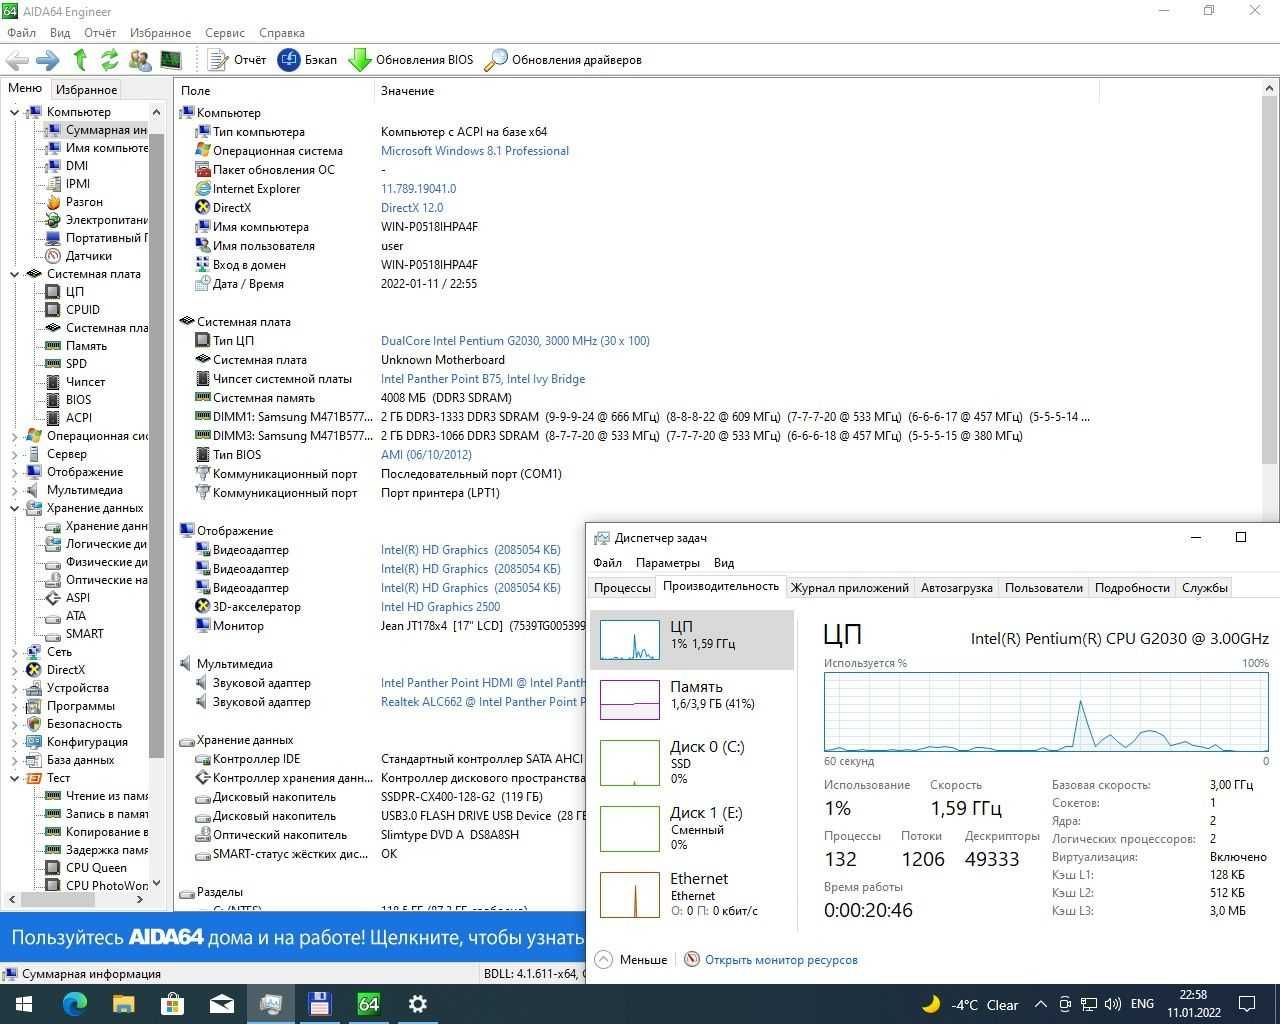The image size is (1280, 1024).
Task: Open Обновления драйверов from toolbar
Action: tap(563, 60)
